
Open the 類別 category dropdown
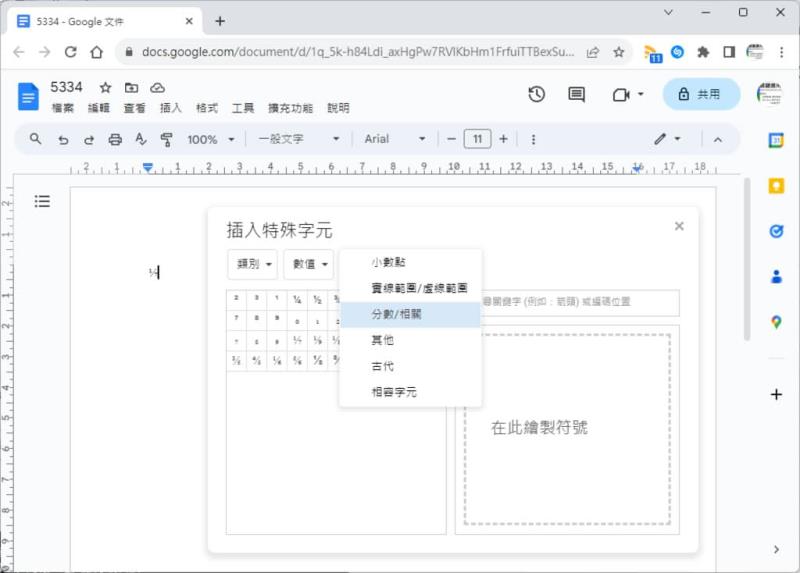[253, 264]
